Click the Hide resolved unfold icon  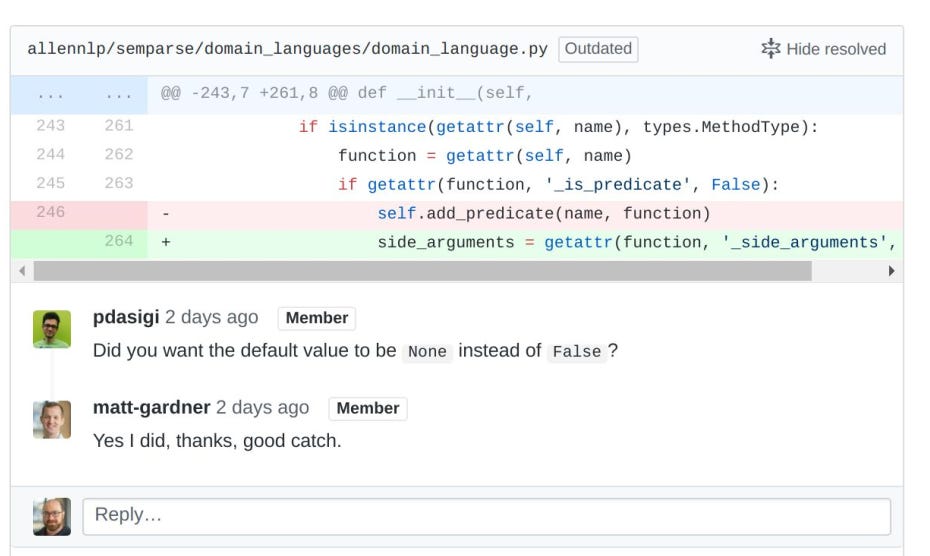770,49
